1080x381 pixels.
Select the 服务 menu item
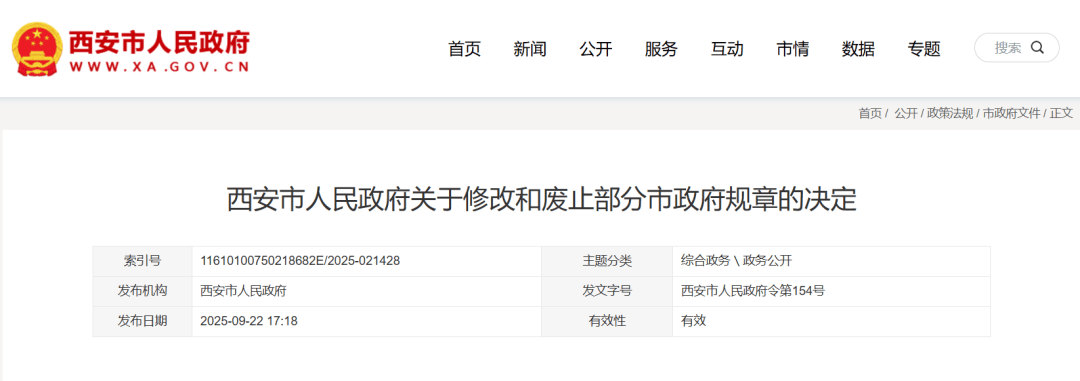pyautogui.click(x=661, y=49)
